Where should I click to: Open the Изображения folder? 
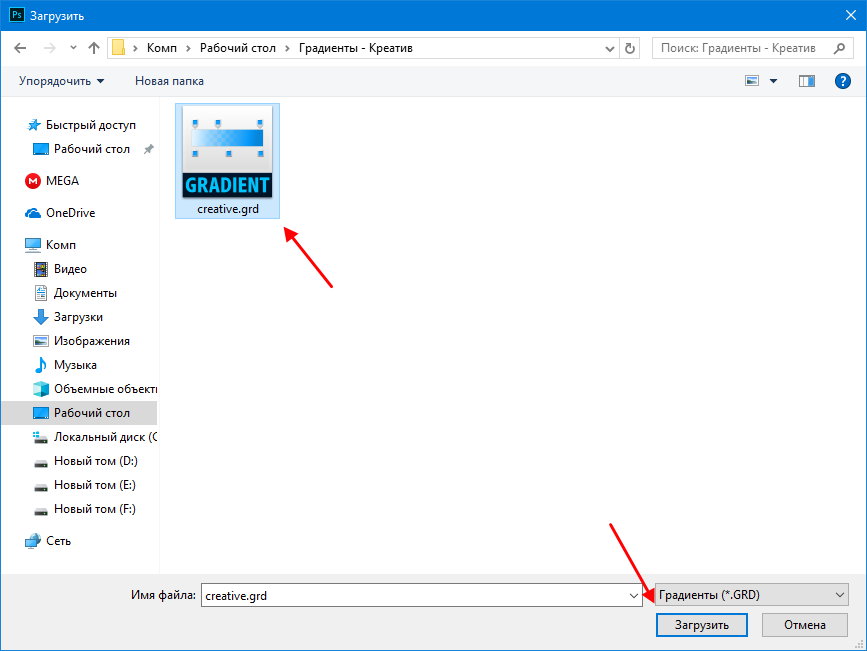(82, 341)
